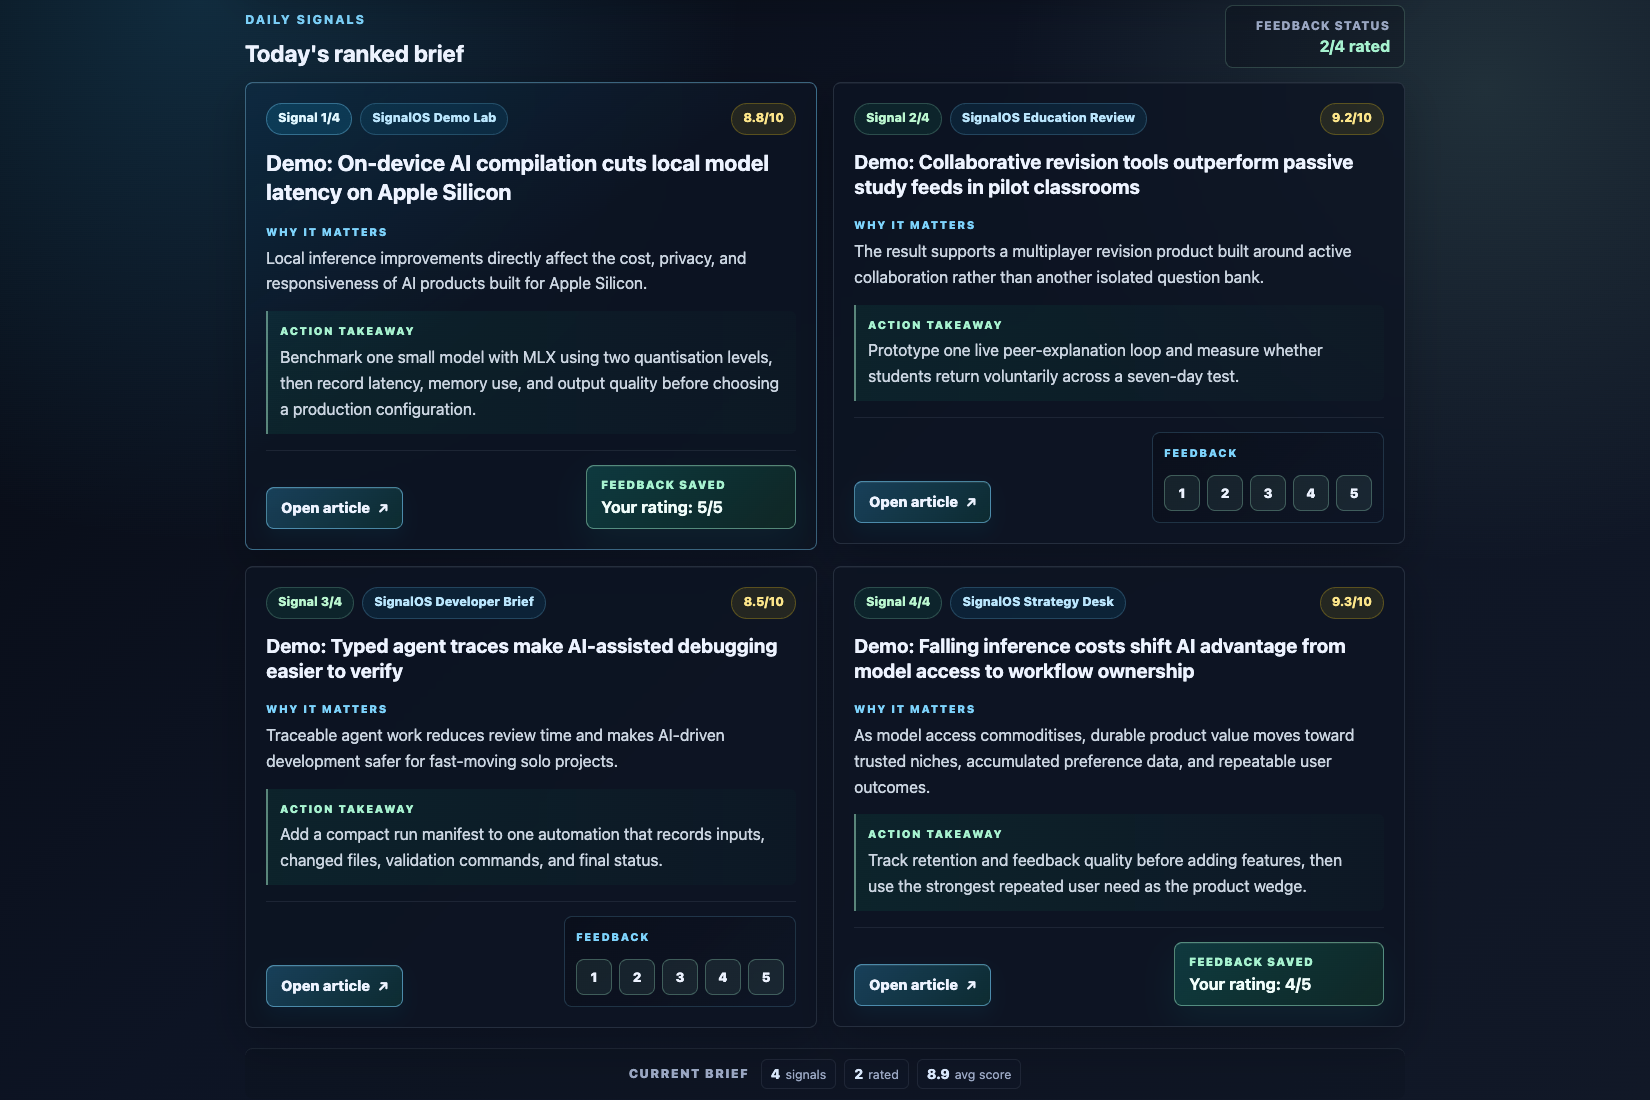Click the saved 4/5 rating panel
The width and height of the screenshot is (1650, 1100).
click(1279, 974)
